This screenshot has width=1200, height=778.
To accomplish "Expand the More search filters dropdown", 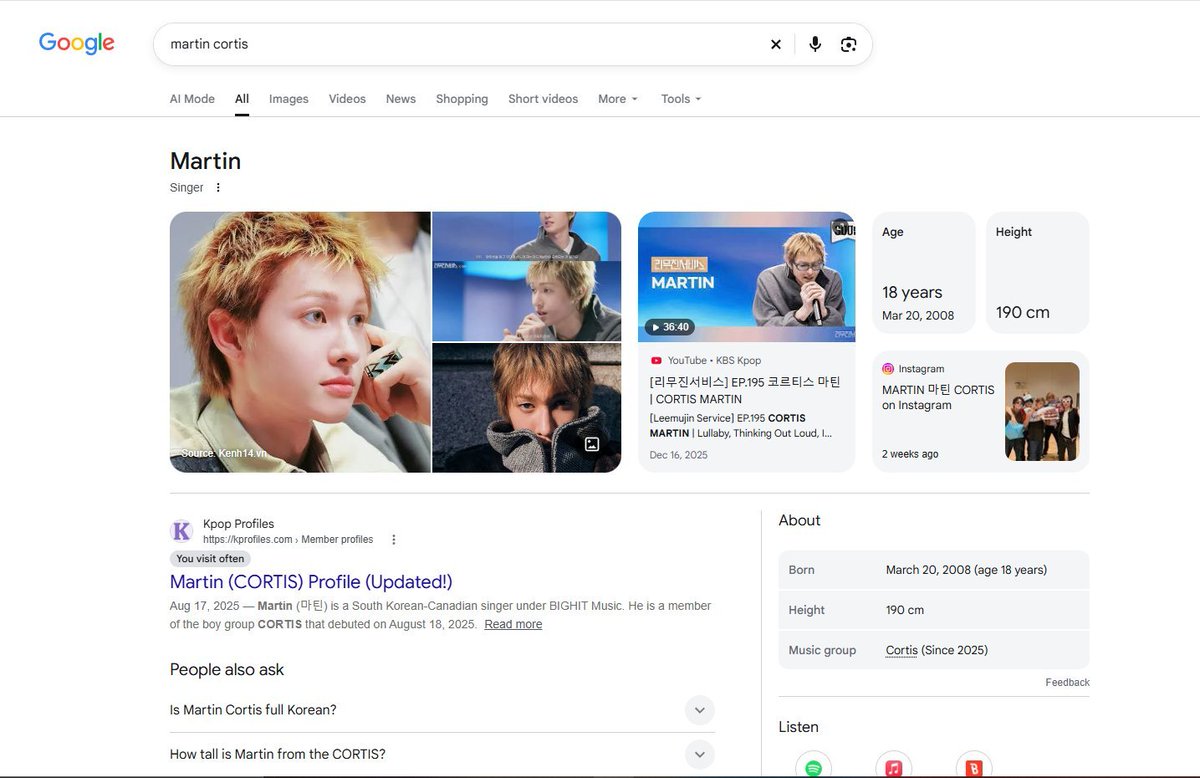I will [x=618, y=99].
